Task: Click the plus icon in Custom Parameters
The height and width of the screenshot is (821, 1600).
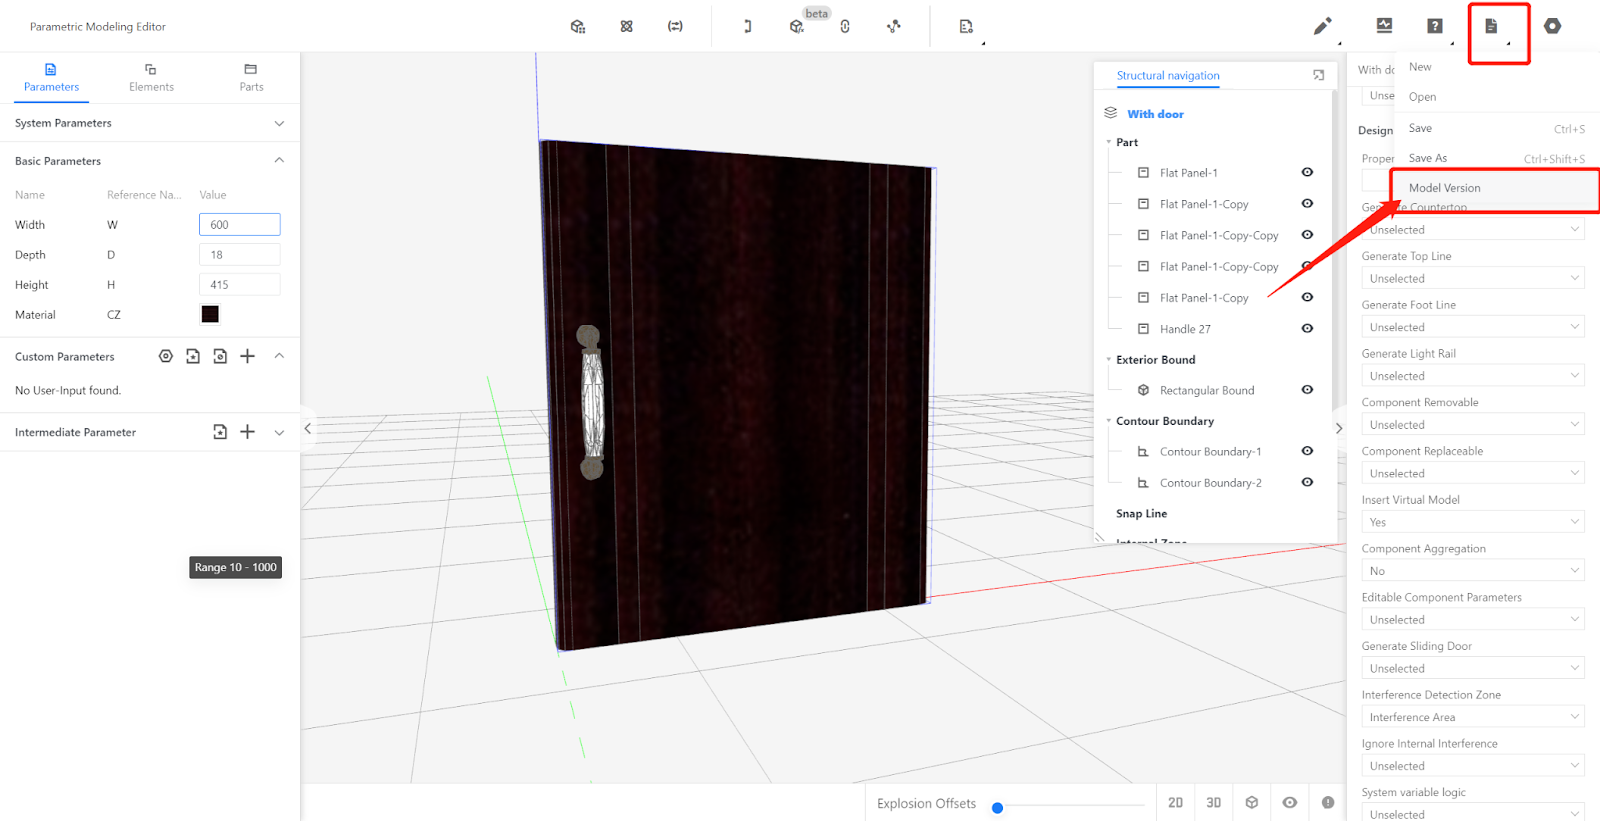Action: [x=248, y=356]
